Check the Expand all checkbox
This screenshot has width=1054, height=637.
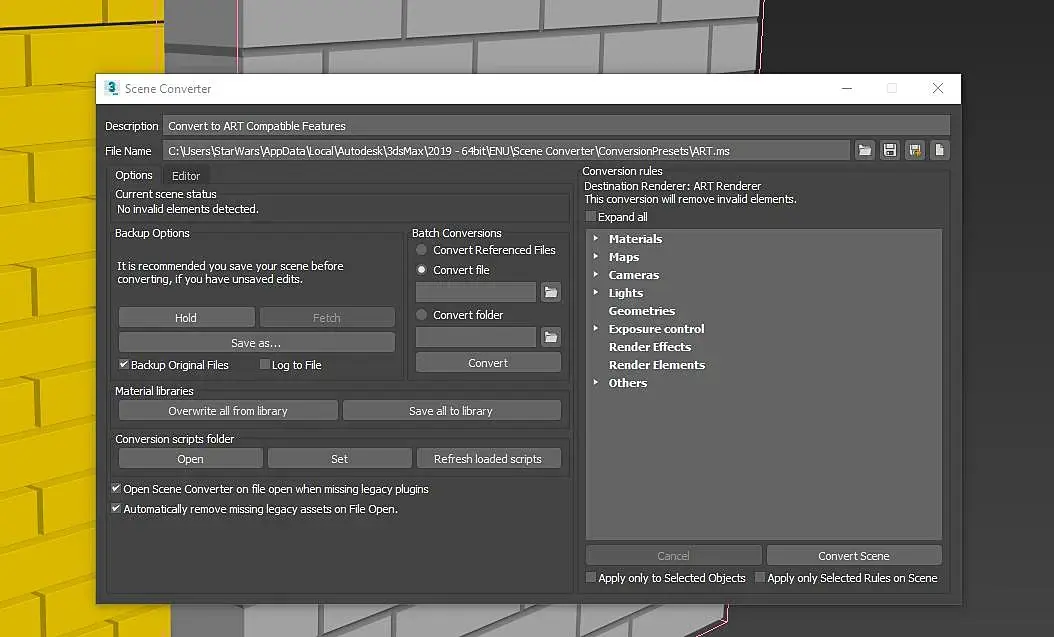pos(590,216)
